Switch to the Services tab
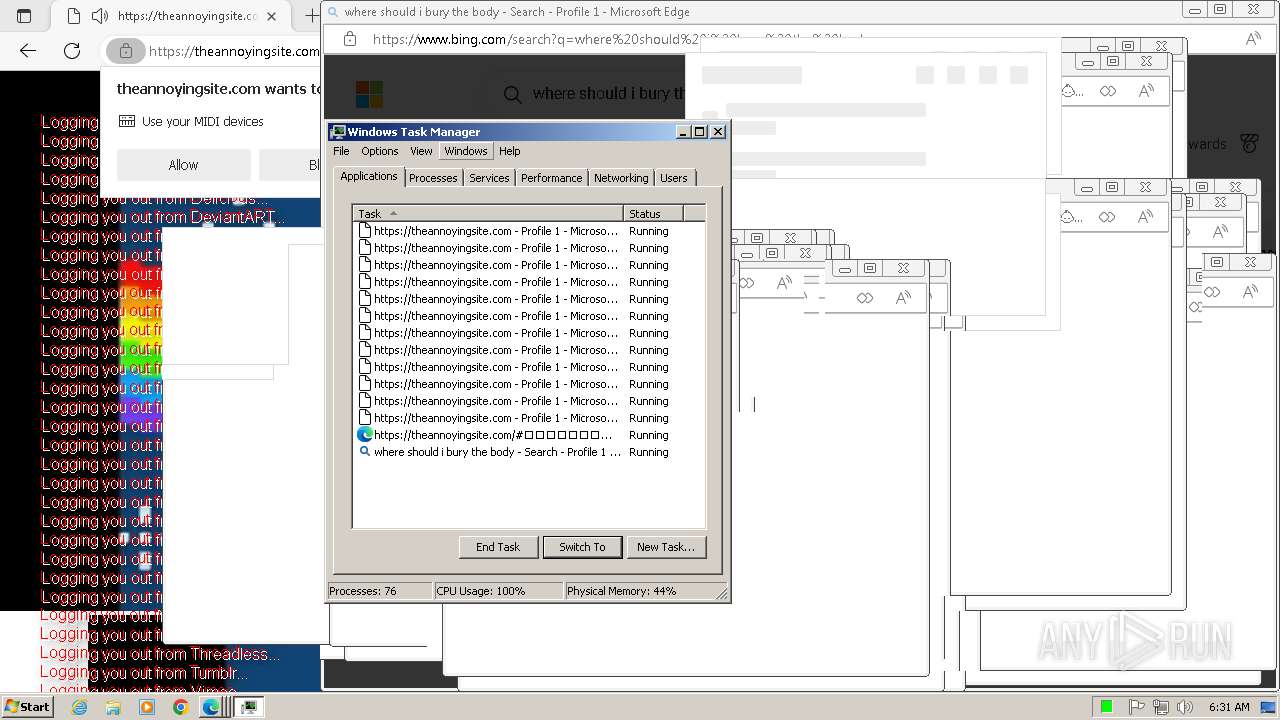 (x=489, y=178)
